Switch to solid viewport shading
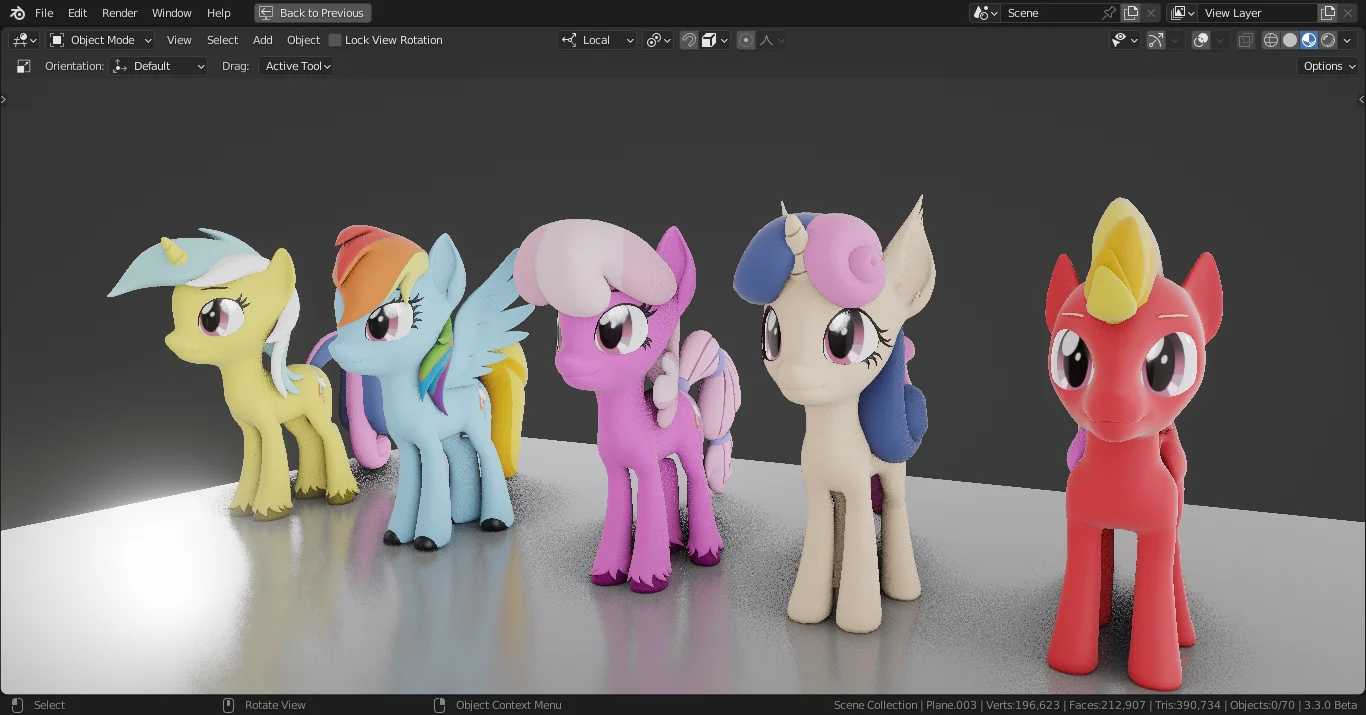The width and height of the screenshot is (1366, 715). point(1290,40)
